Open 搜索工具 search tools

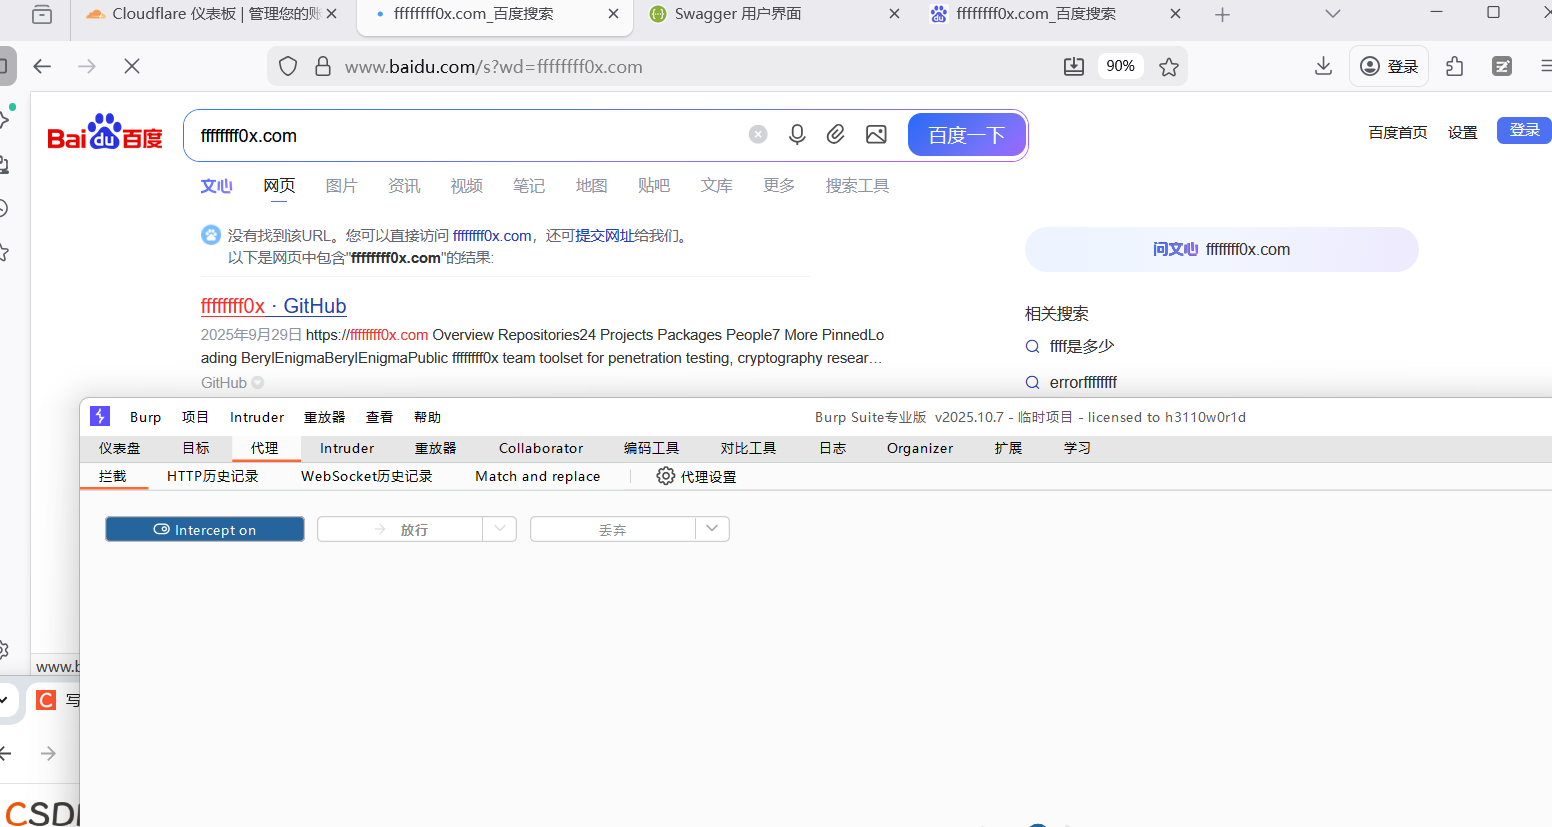tap(857, 186)
